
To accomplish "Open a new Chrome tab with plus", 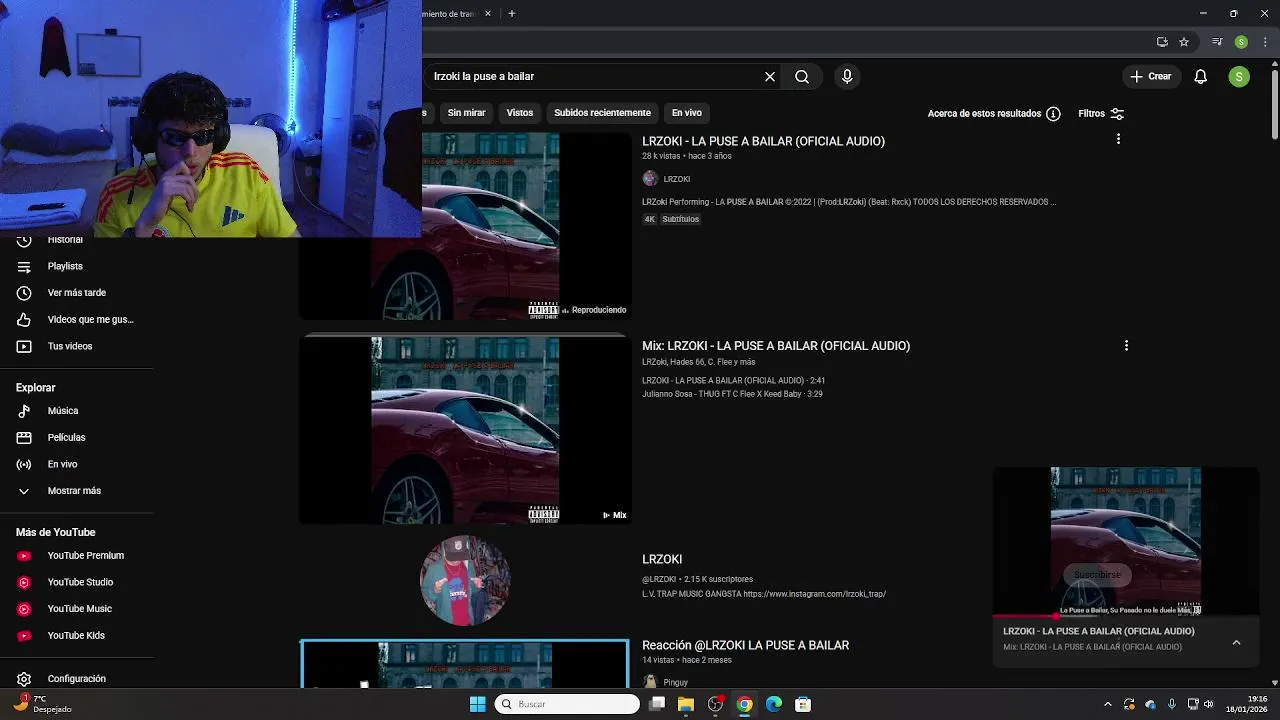I will coord(512,14).
